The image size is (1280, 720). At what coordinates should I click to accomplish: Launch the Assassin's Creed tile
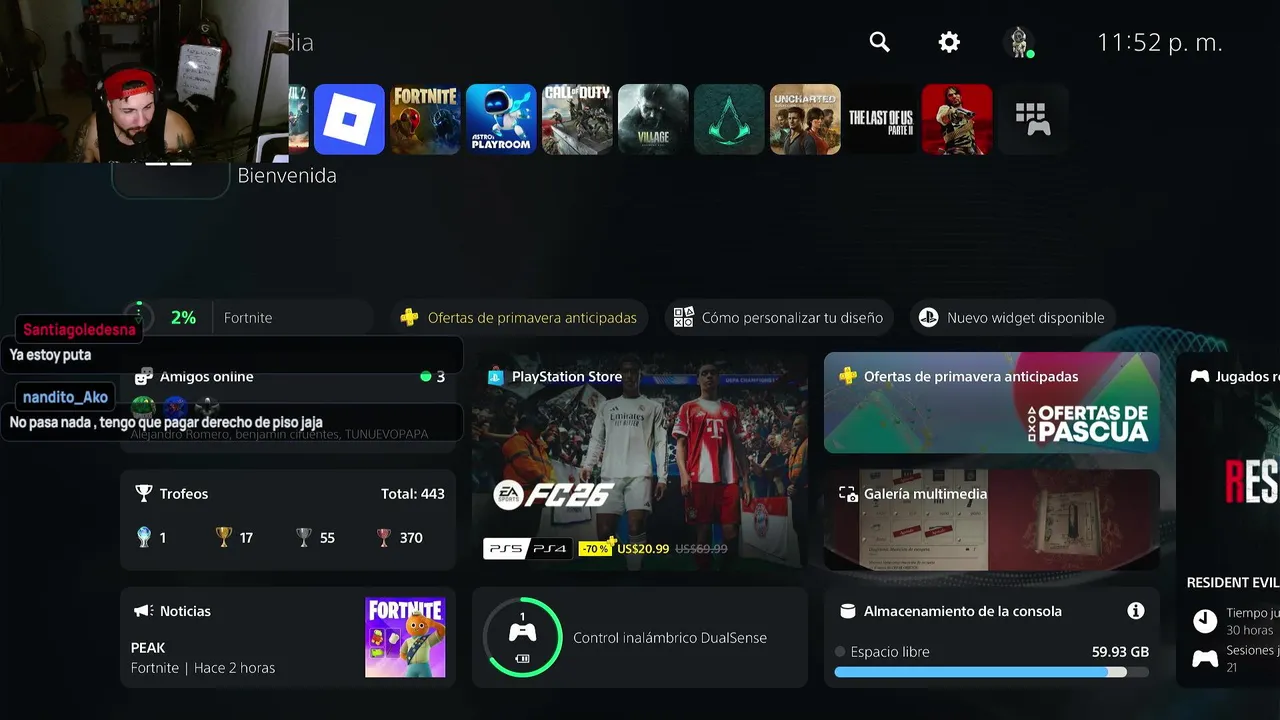tap(729, 119)
